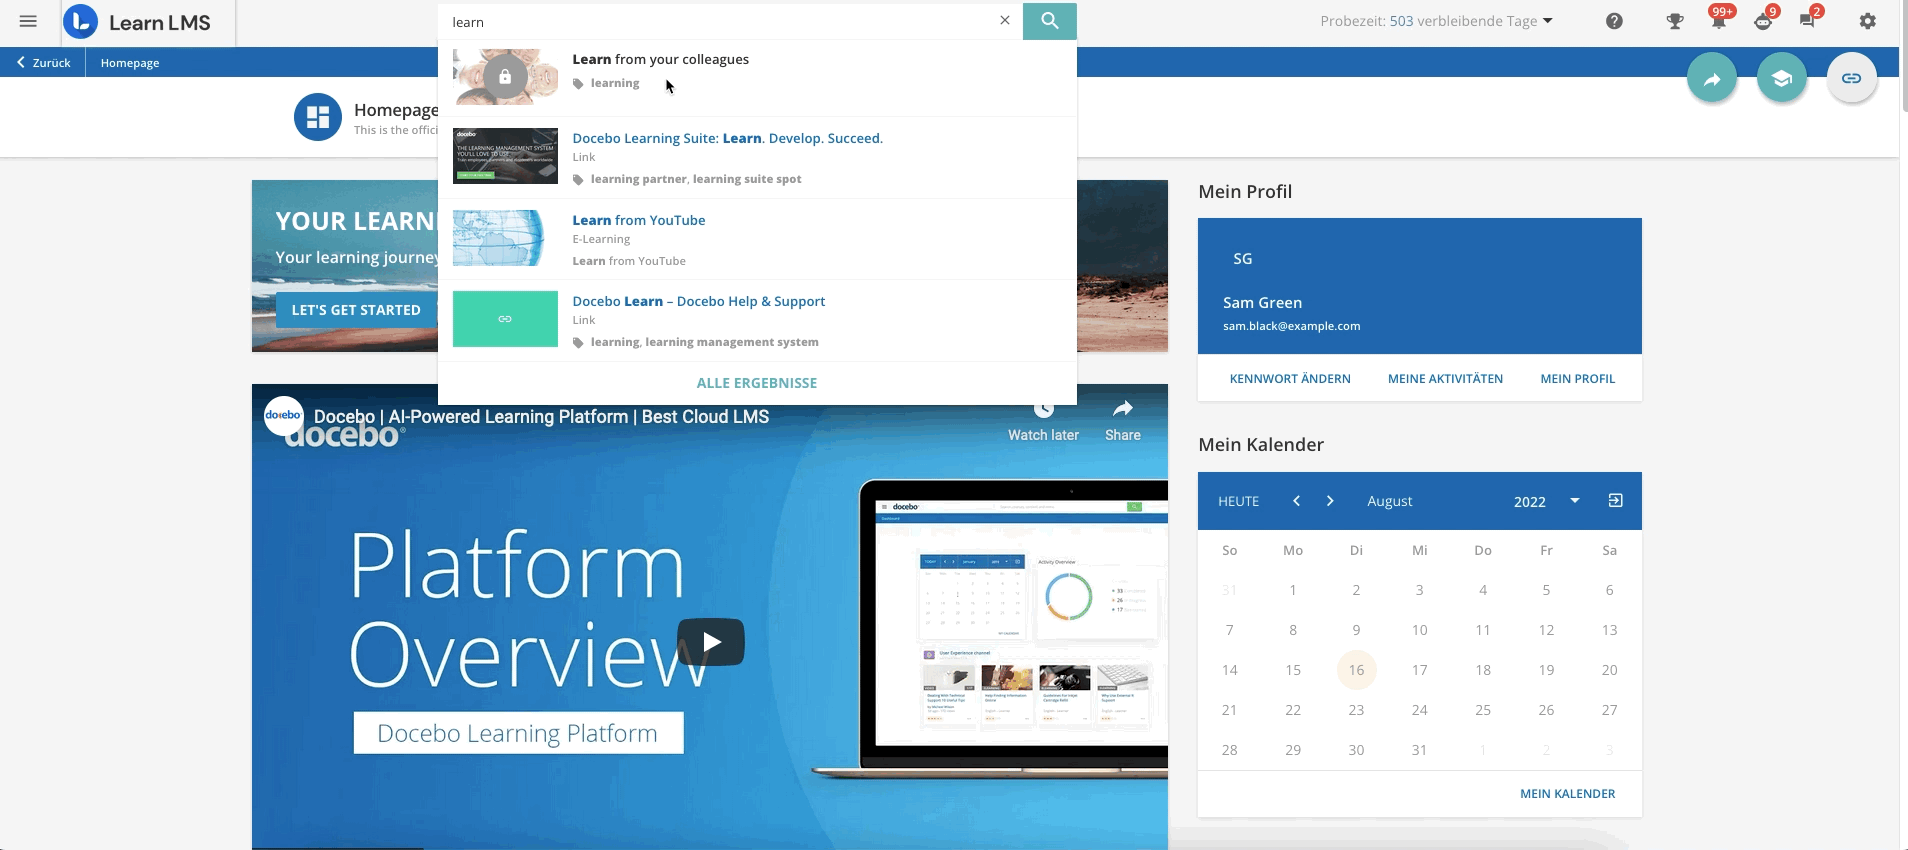Click the magnifier search button
This screenshot has height=850, width=1908.
pos(1049,21)
